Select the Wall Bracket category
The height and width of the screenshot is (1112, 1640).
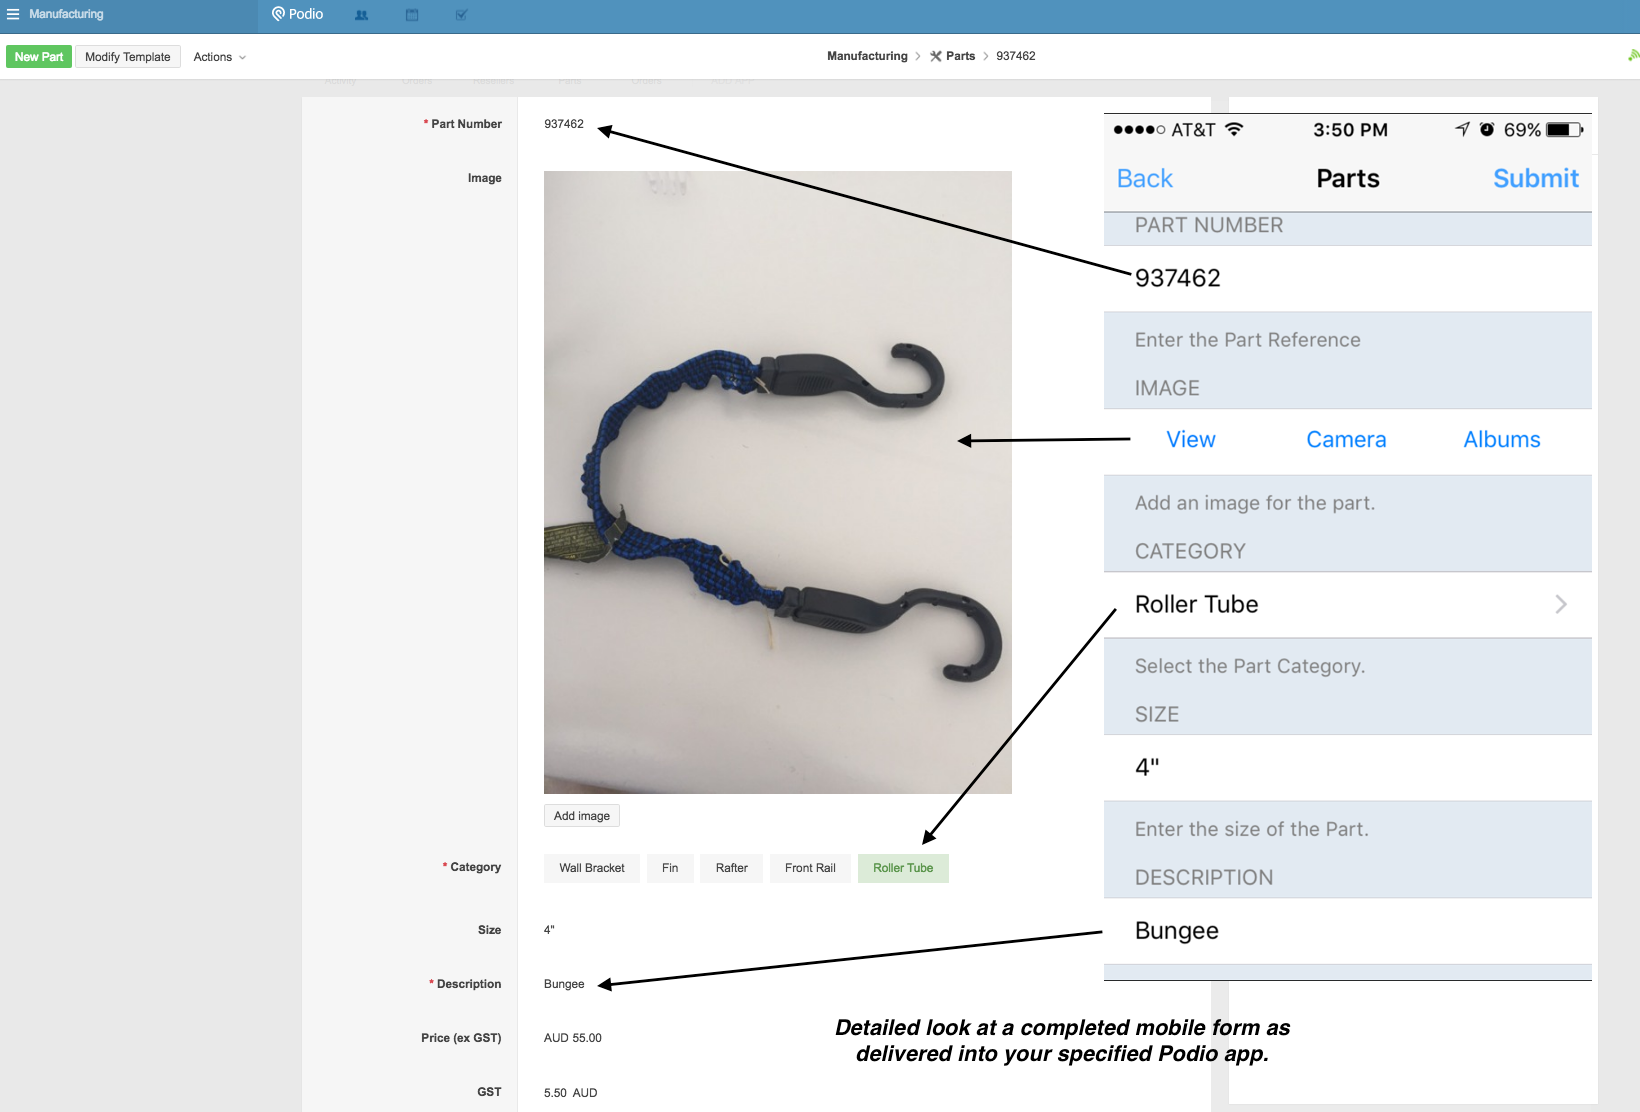(591, 868)
